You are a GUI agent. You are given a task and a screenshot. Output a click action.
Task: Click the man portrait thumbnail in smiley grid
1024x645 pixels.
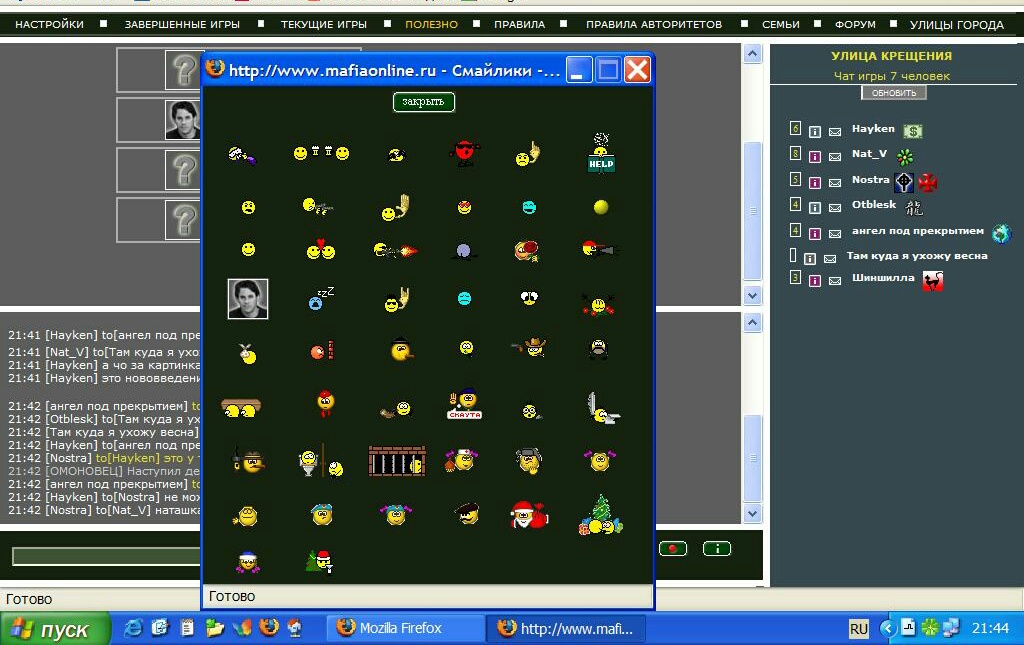[x=248, y=299]
